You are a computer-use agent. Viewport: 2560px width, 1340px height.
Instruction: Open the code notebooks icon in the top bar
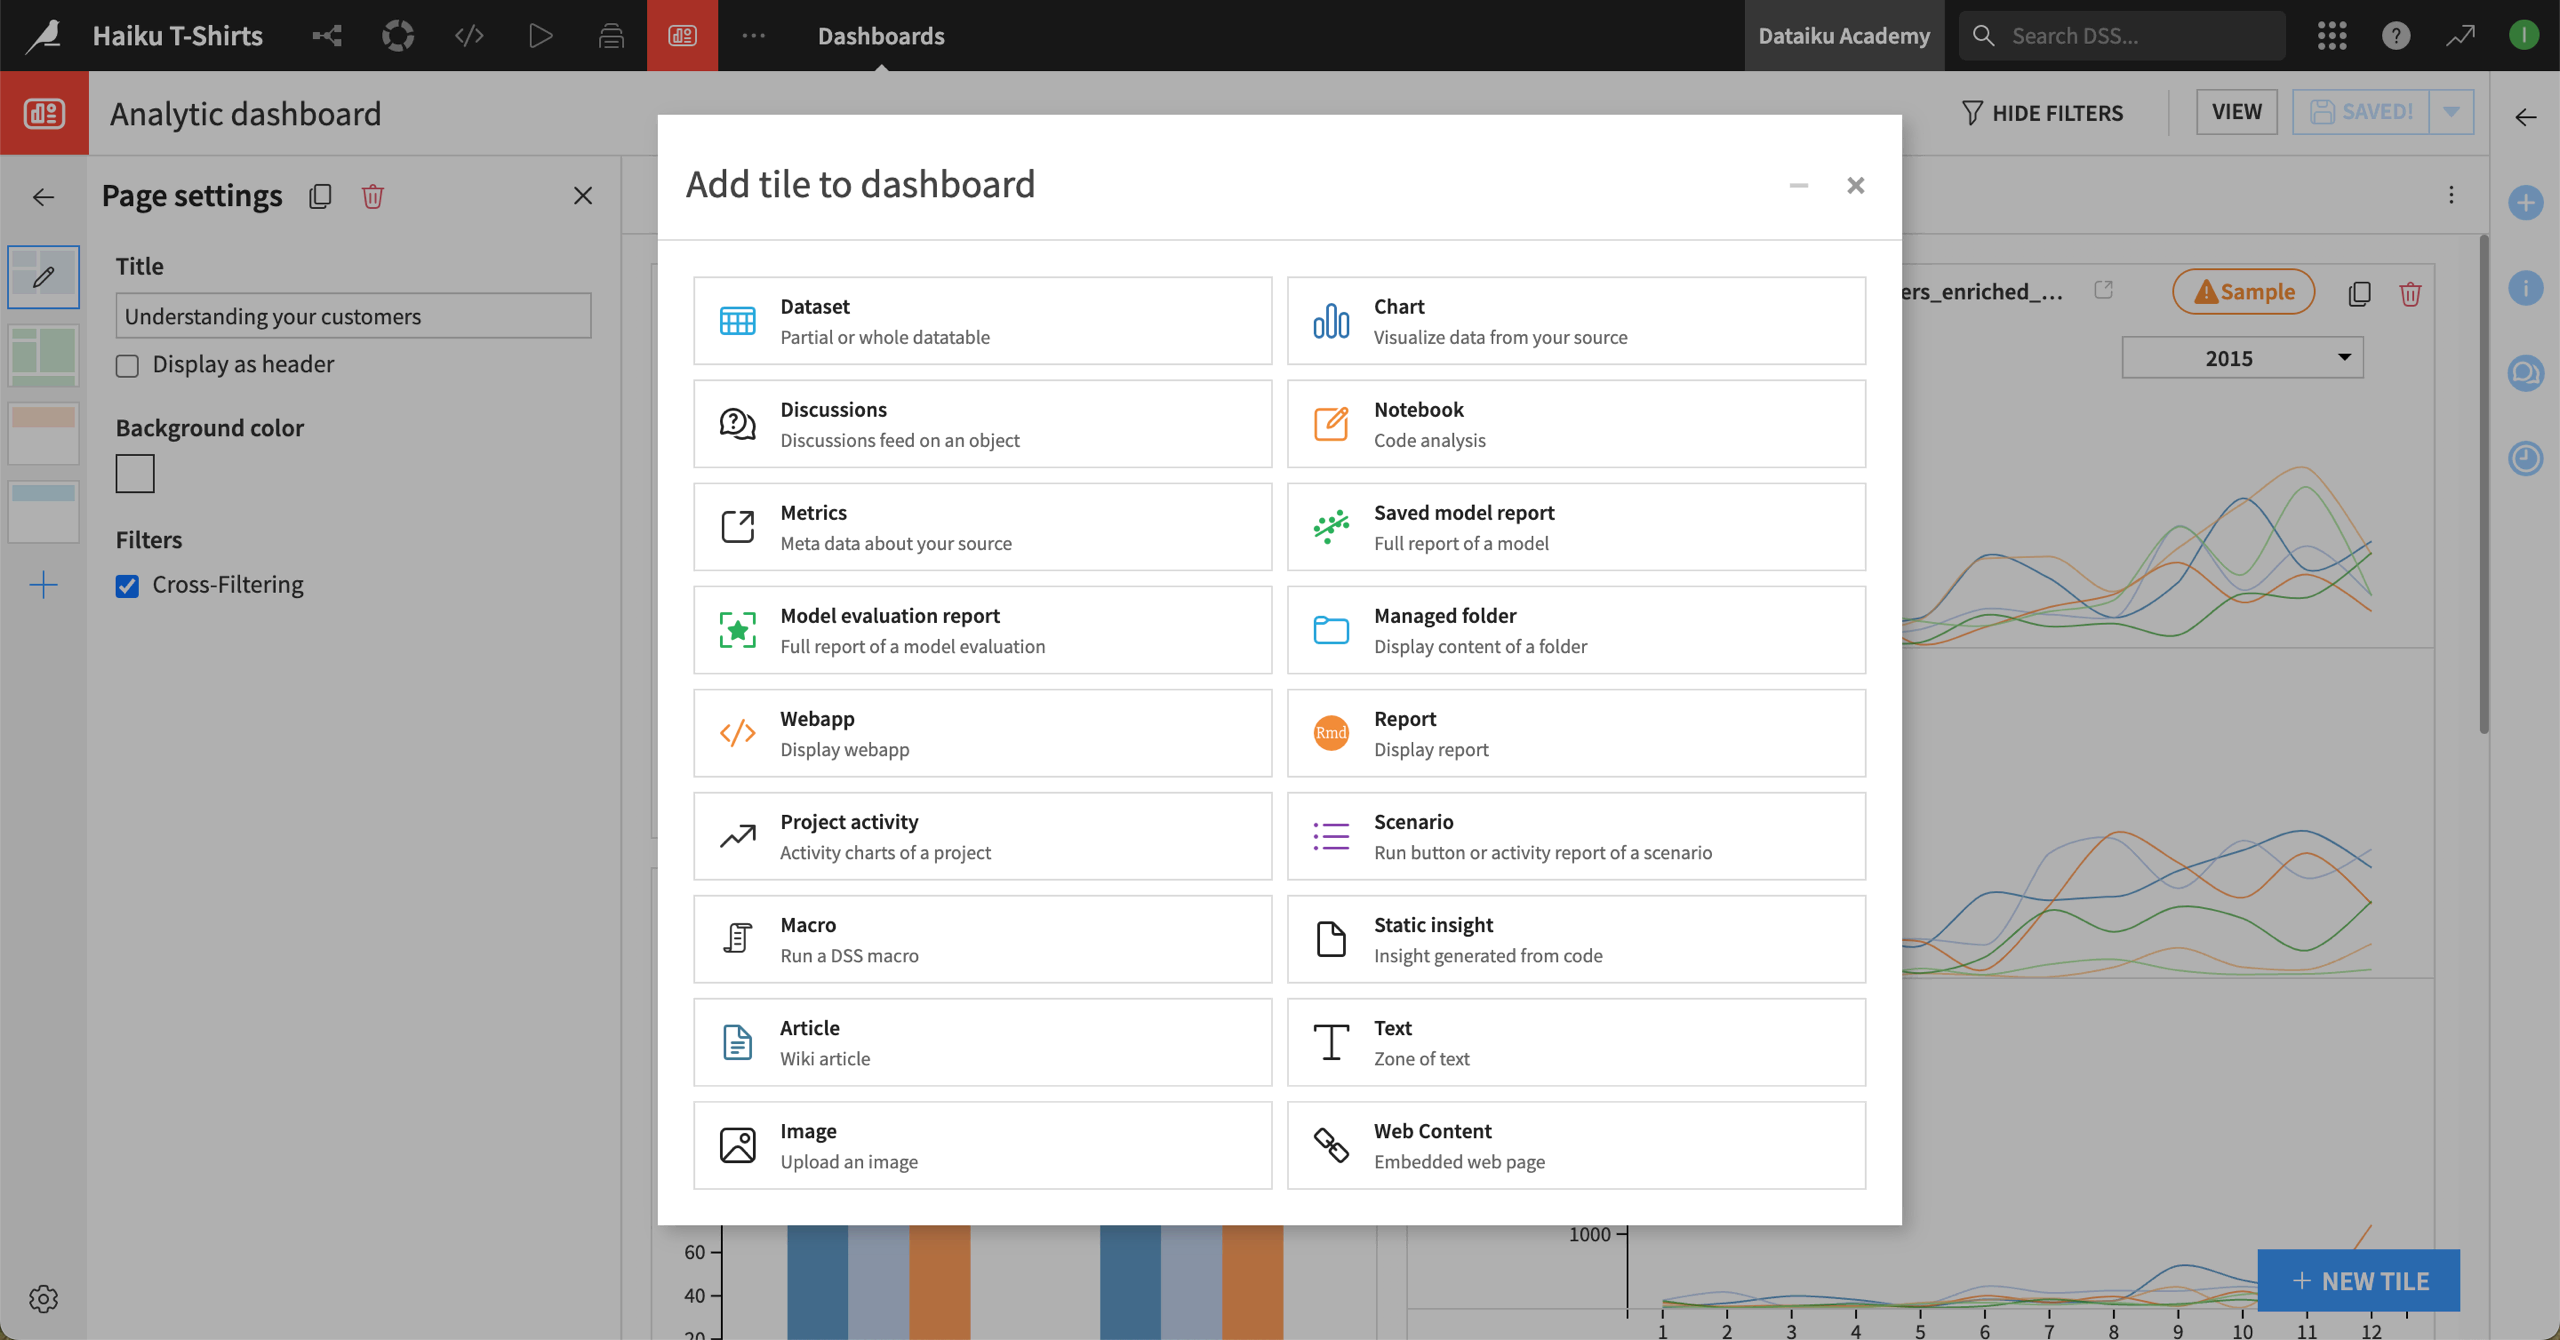[469, 35]
